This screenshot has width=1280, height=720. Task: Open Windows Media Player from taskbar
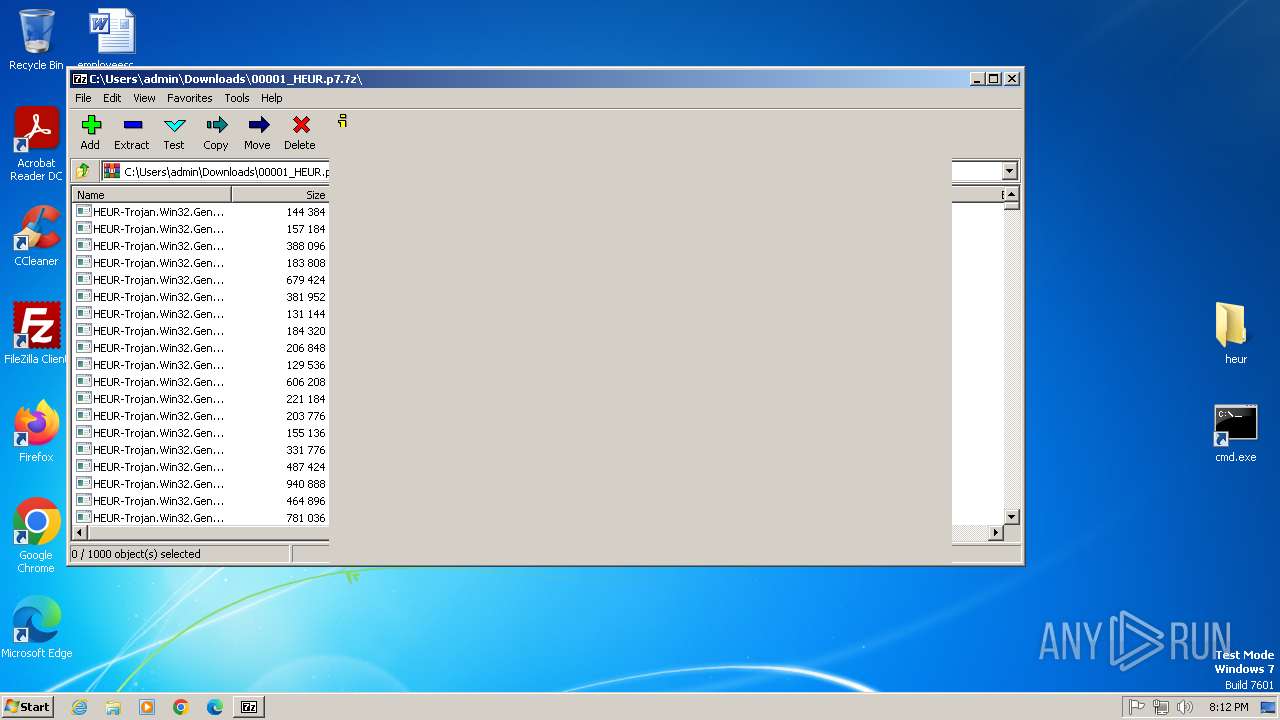point(147,707)
